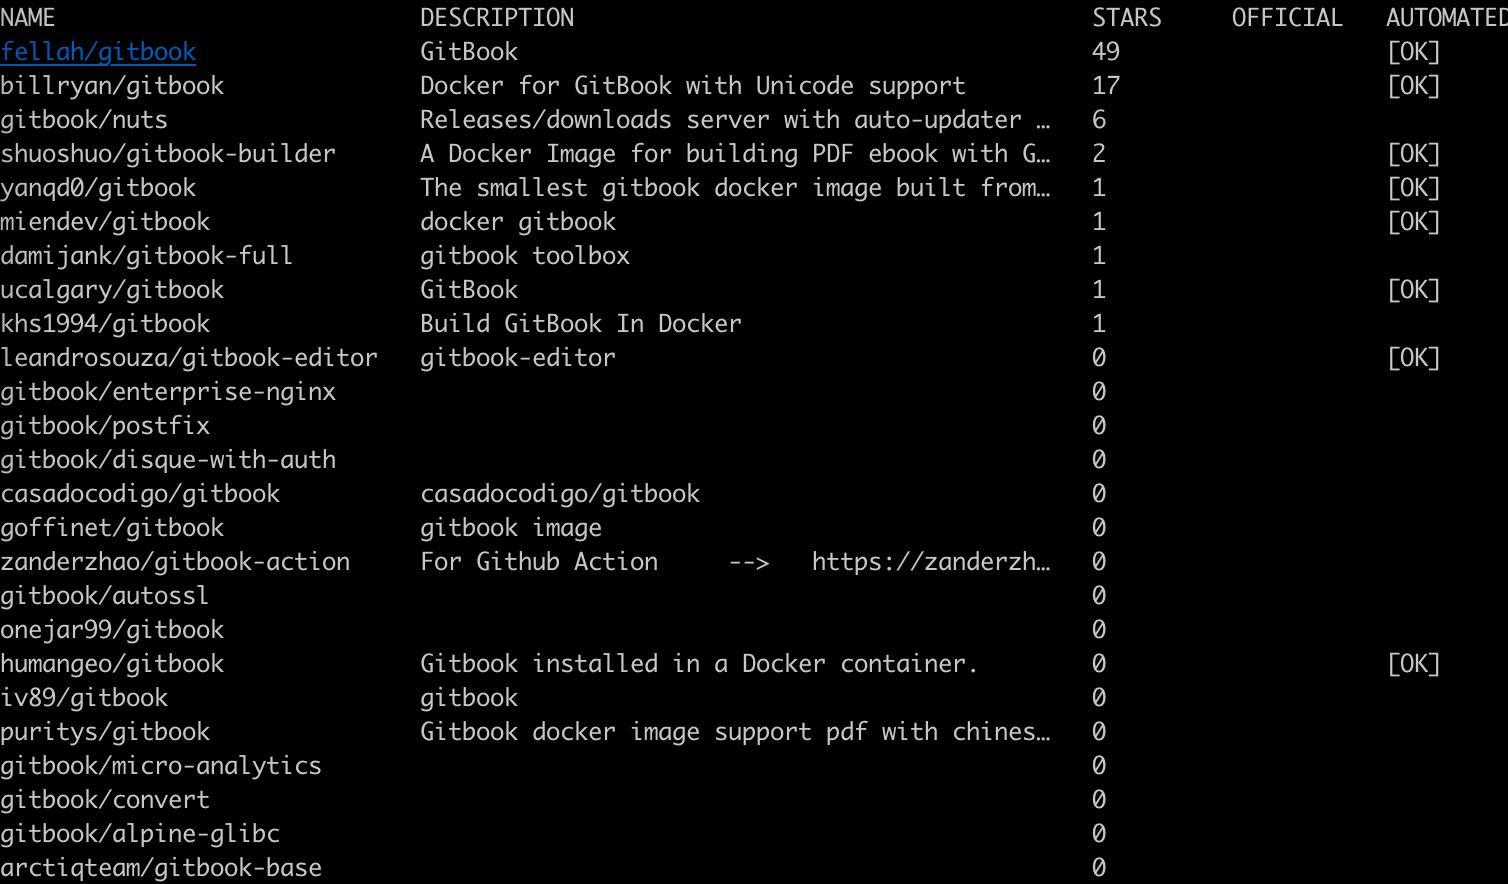Click the DESCRIPTION column header
The width and height of the screenshot is (1508, 884).
[497, 18]
